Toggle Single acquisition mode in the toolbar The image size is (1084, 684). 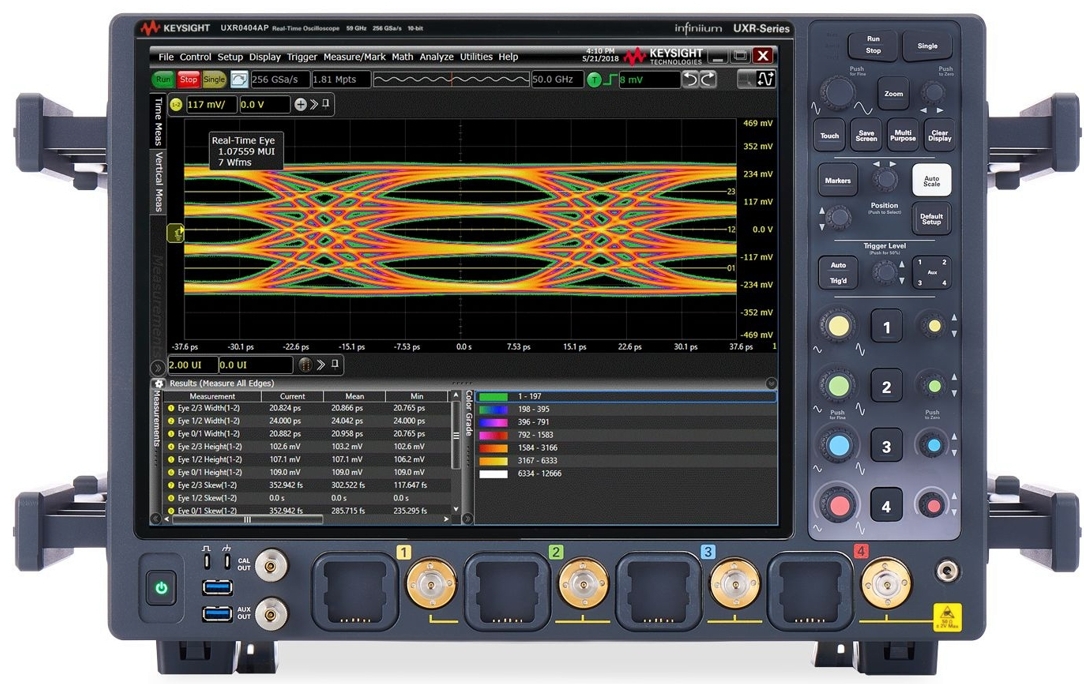213,79
